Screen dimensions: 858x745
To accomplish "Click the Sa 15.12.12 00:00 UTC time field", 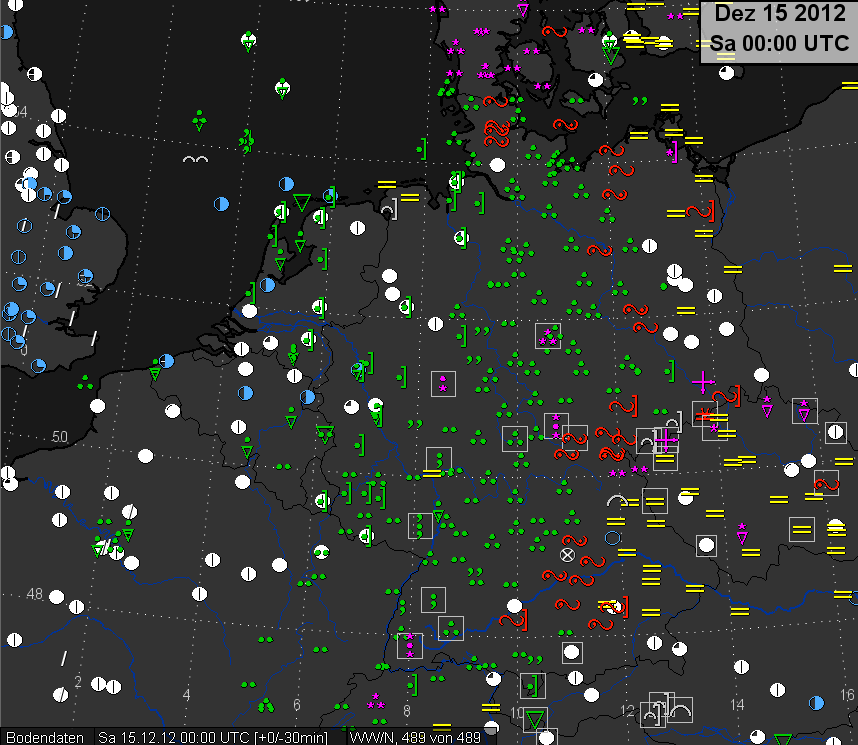I will point(220,737).
